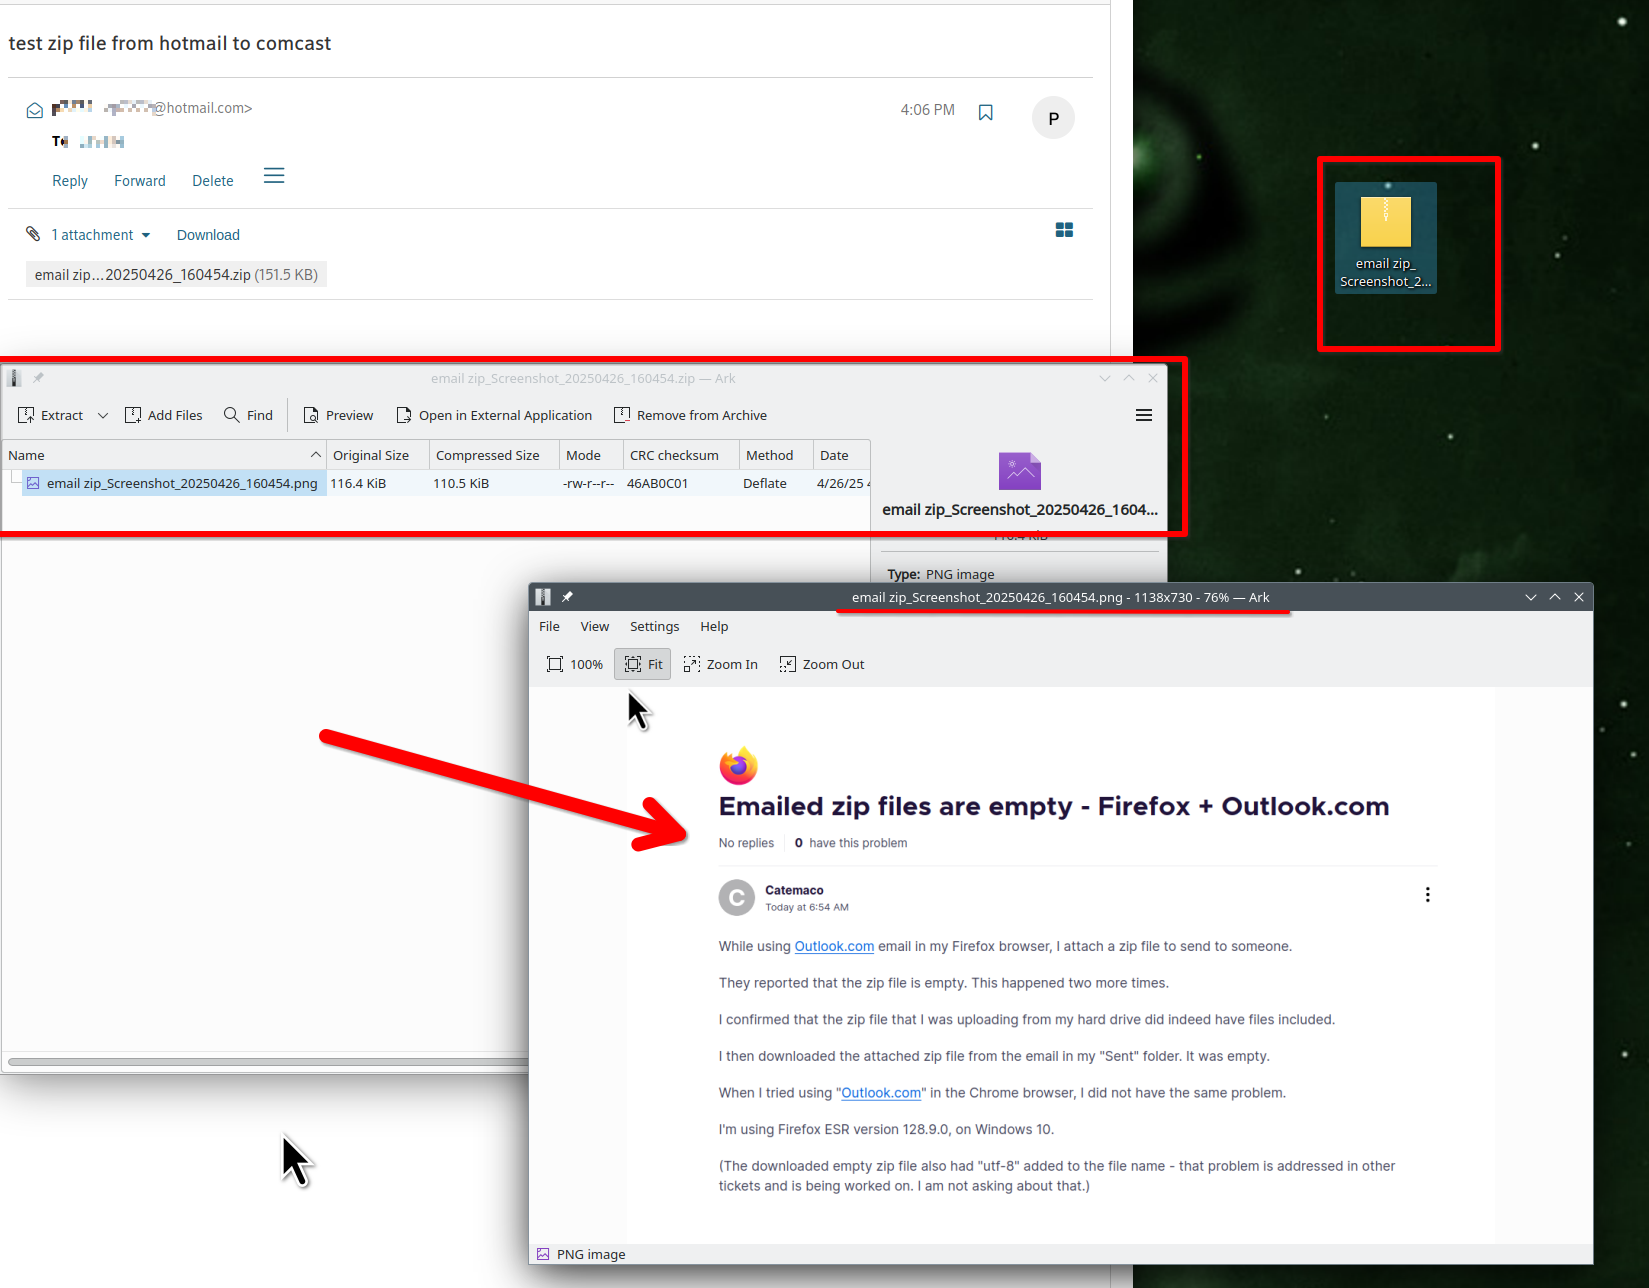Sort by the Mode column header
This screenshot has height=1288, width=1649.
click(x=591, y=455)
